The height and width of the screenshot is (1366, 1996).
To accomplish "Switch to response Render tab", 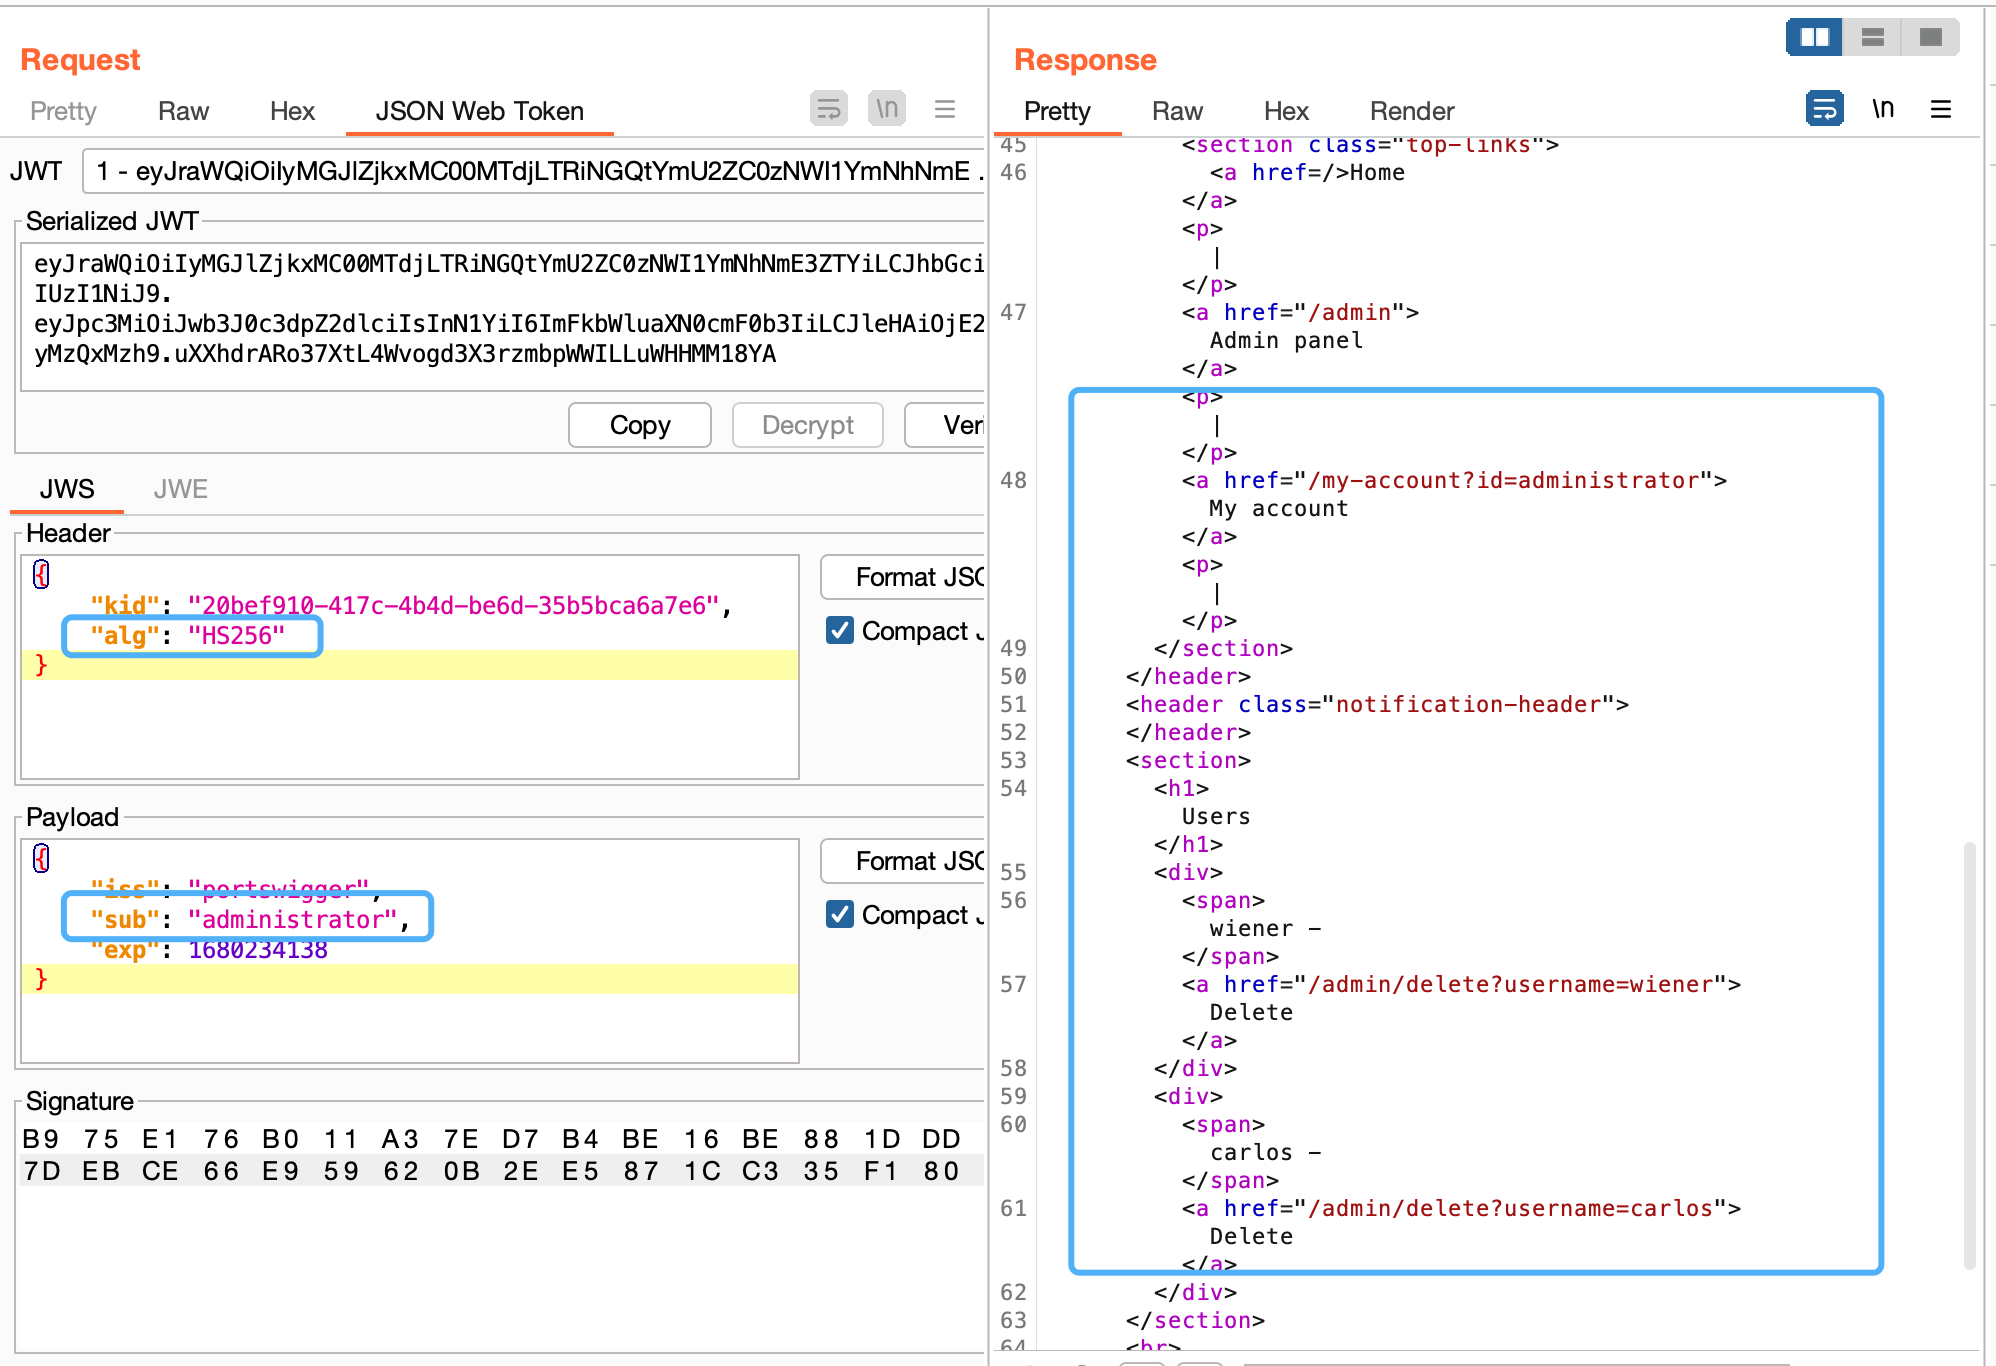I will pyautogui.click(x=1411, y=111).
